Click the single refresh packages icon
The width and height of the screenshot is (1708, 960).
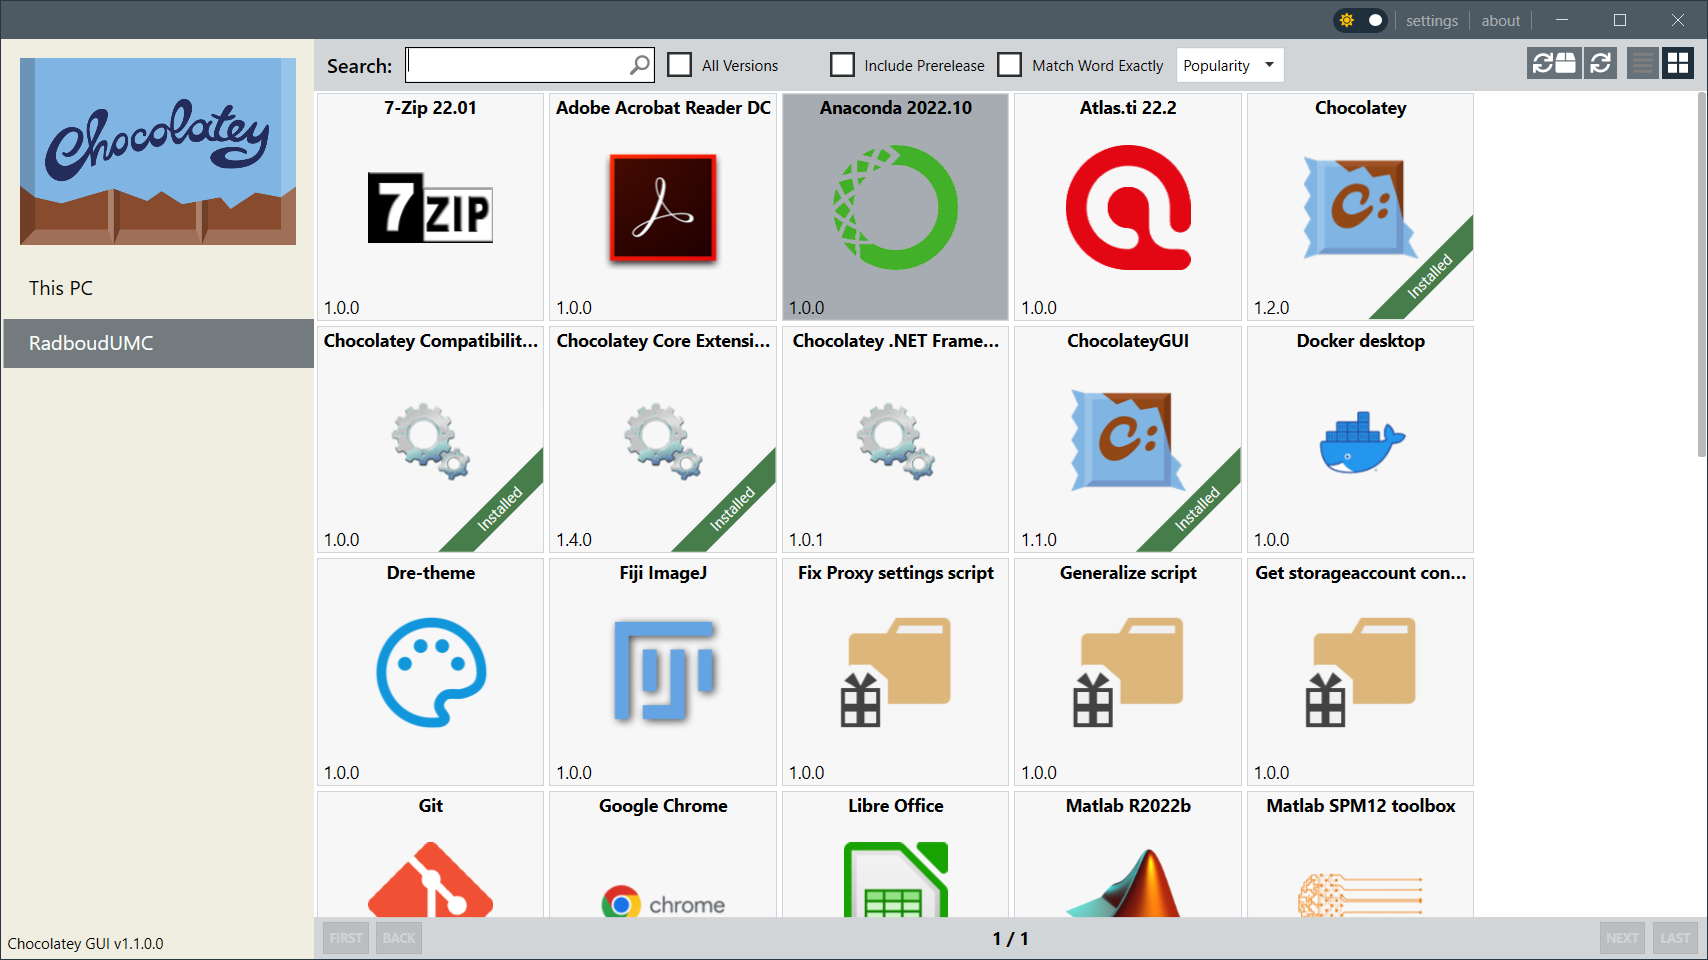(1600, 63)
